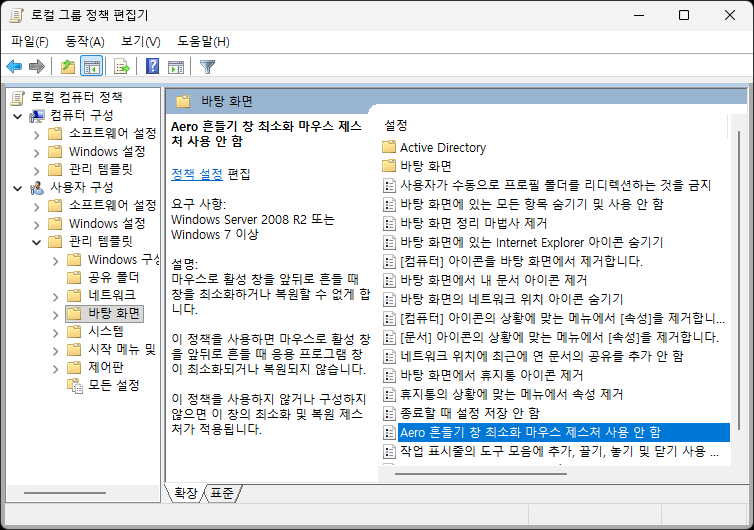
Task: Select 바탕 화면에서 휴지통 아이콘 제거 policy
Action: tap(491, 376)
